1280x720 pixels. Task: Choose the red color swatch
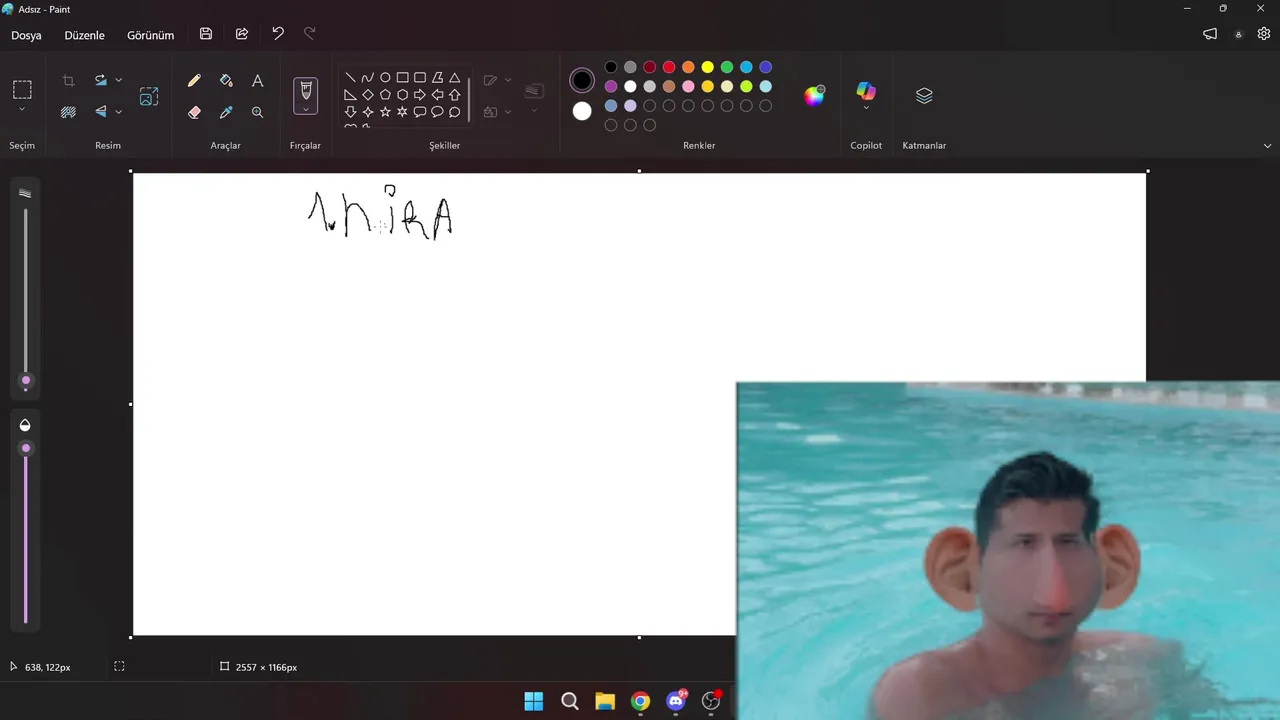click(669, 67)
